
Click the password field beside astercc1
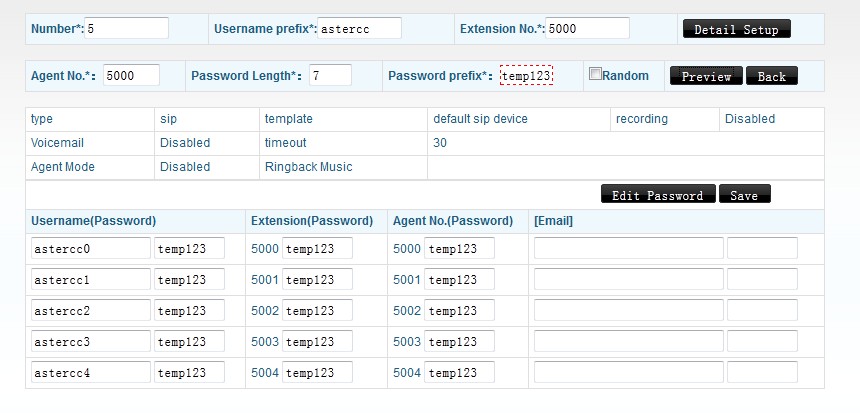point(189,280)
